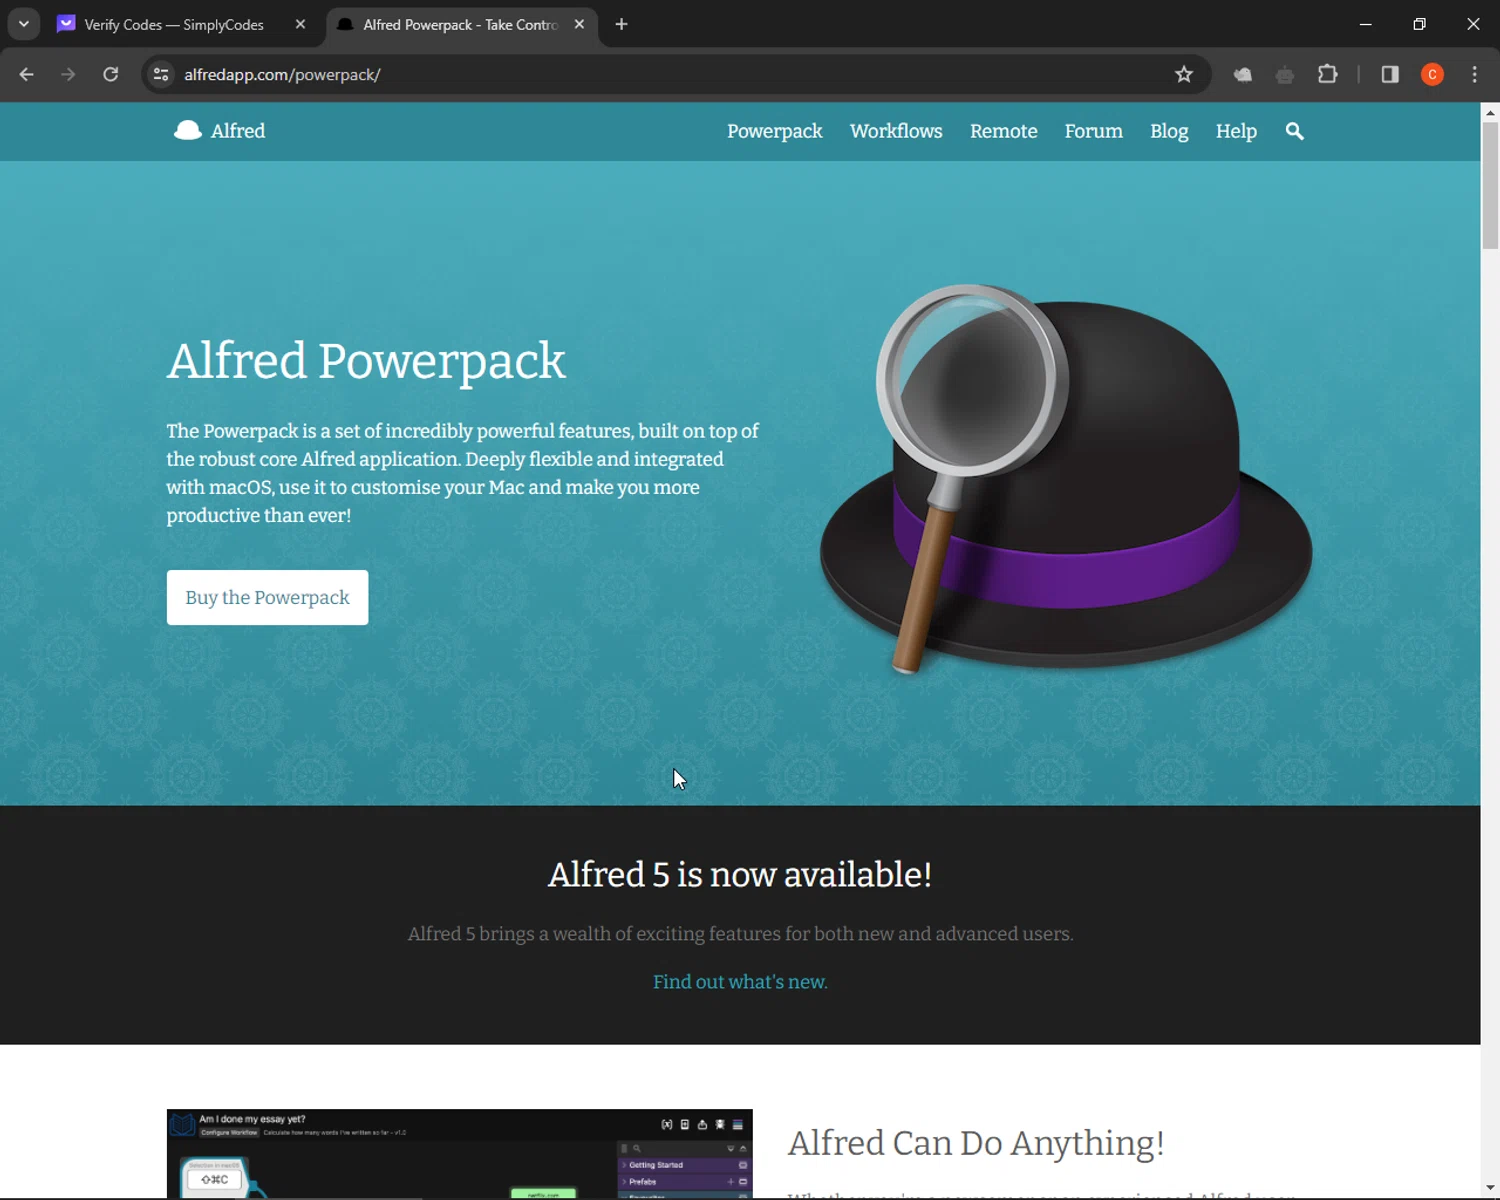Follow the "Find out what's new." link
This screenshot has height=1200, width=1500.
coord(740,982)
